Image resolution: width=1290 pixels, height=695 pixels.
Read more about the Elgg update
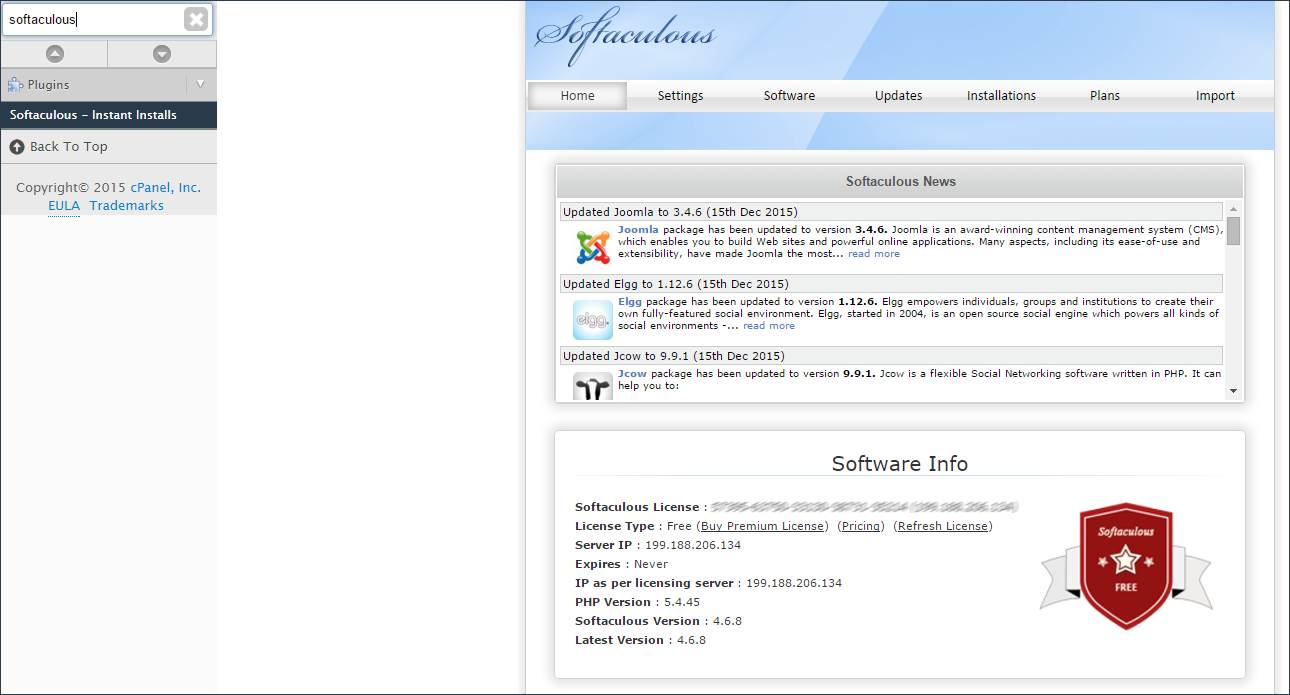click(x=769, y=326)
